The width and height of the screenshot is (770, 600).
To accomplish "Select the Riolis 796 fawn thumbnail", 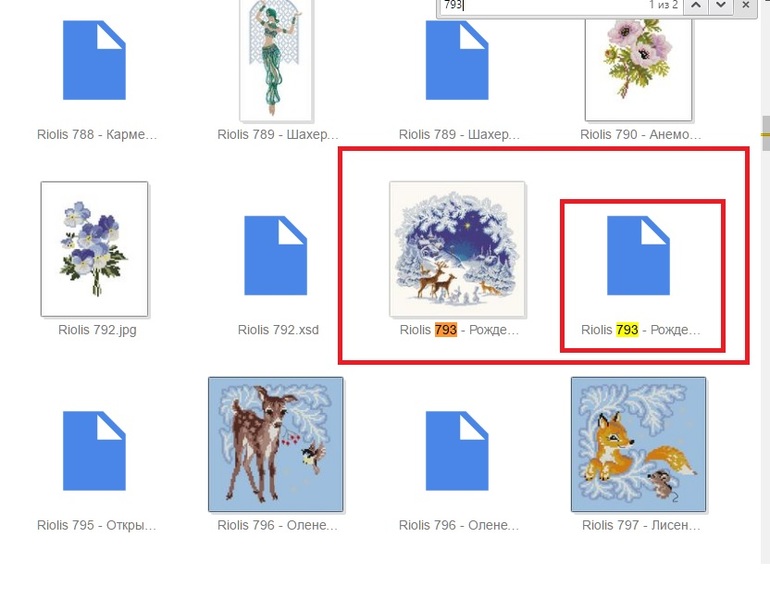I will coord(276,444).
